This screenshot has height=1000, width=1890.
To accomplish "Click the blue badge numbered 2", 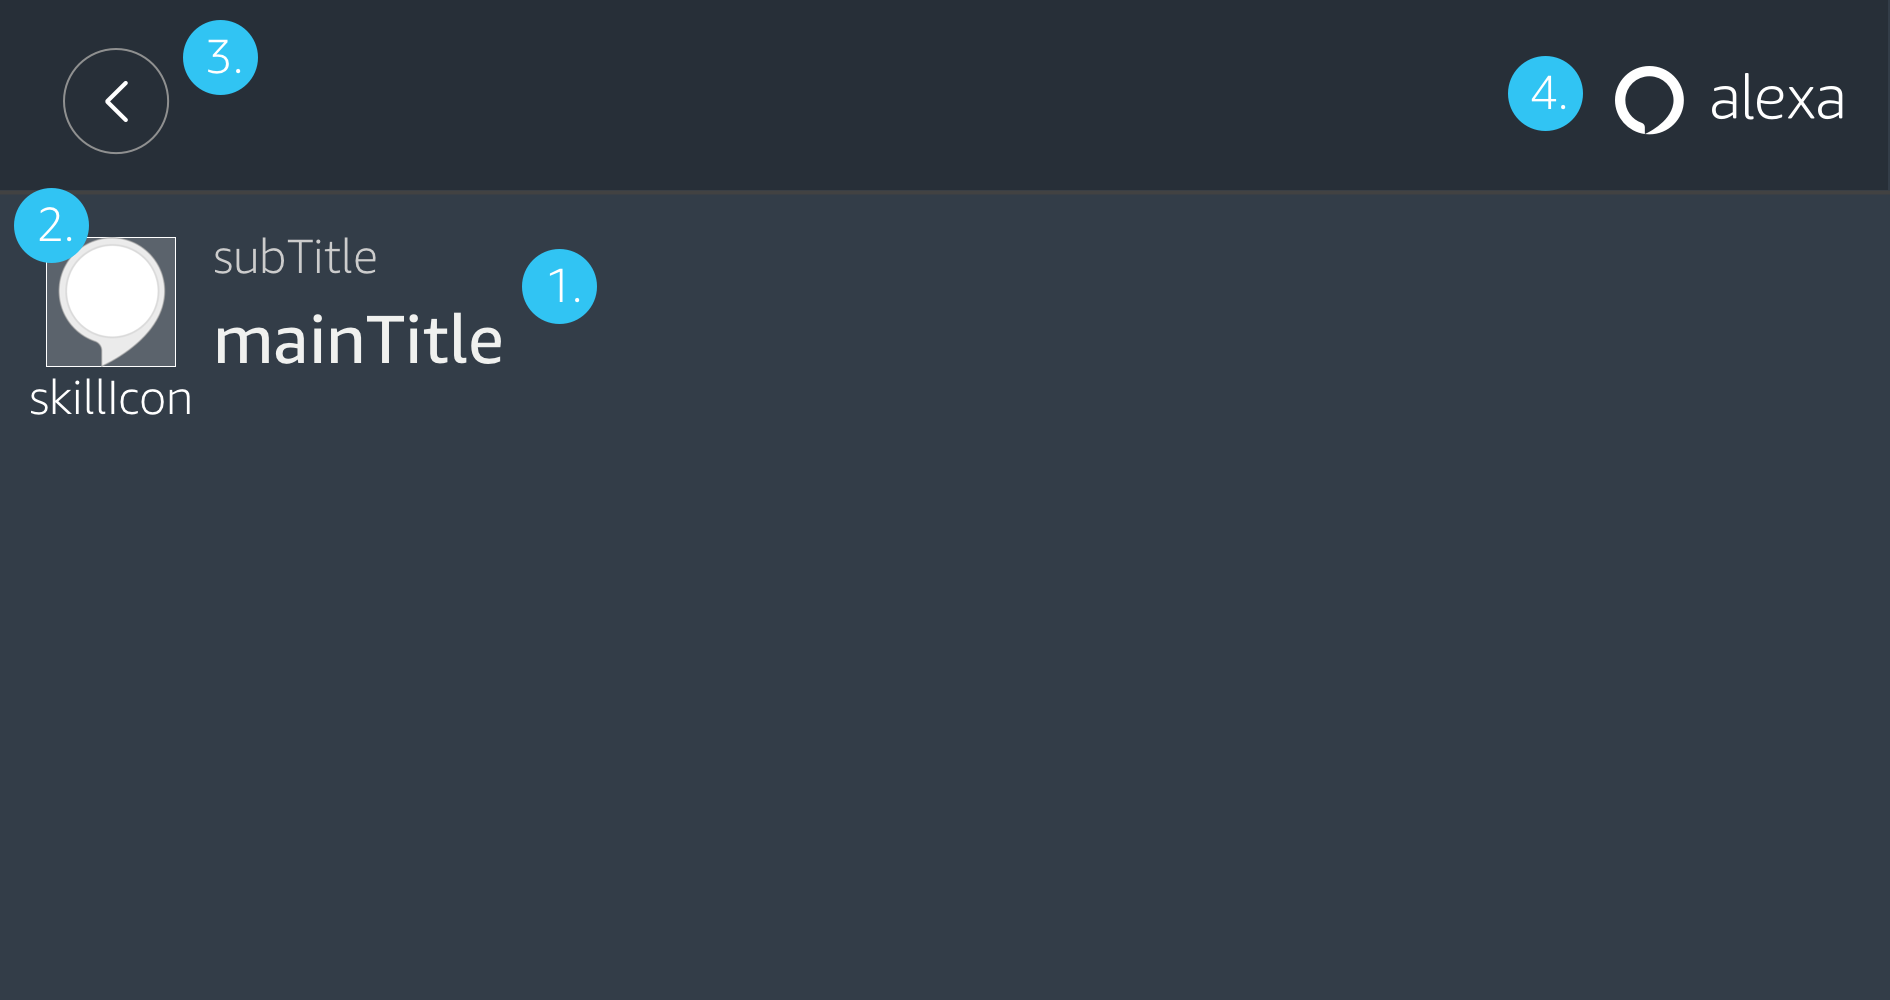I will tap(50, 225).
